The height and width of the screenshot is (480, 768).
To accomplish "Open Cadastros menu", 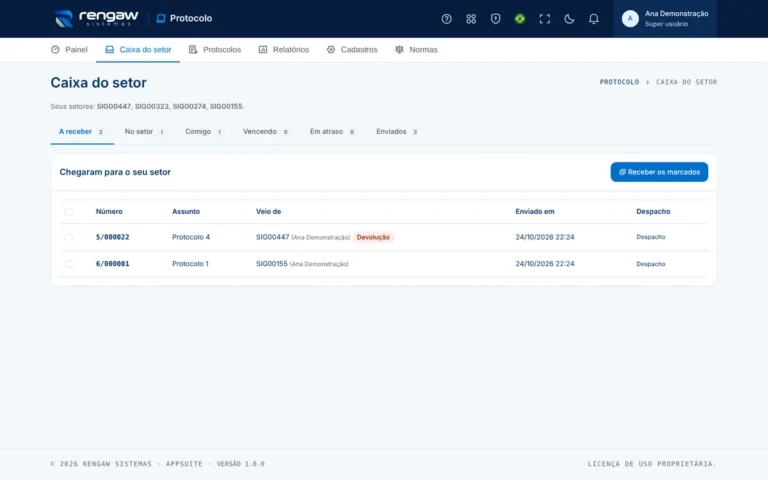I will (x=352, y=49).
